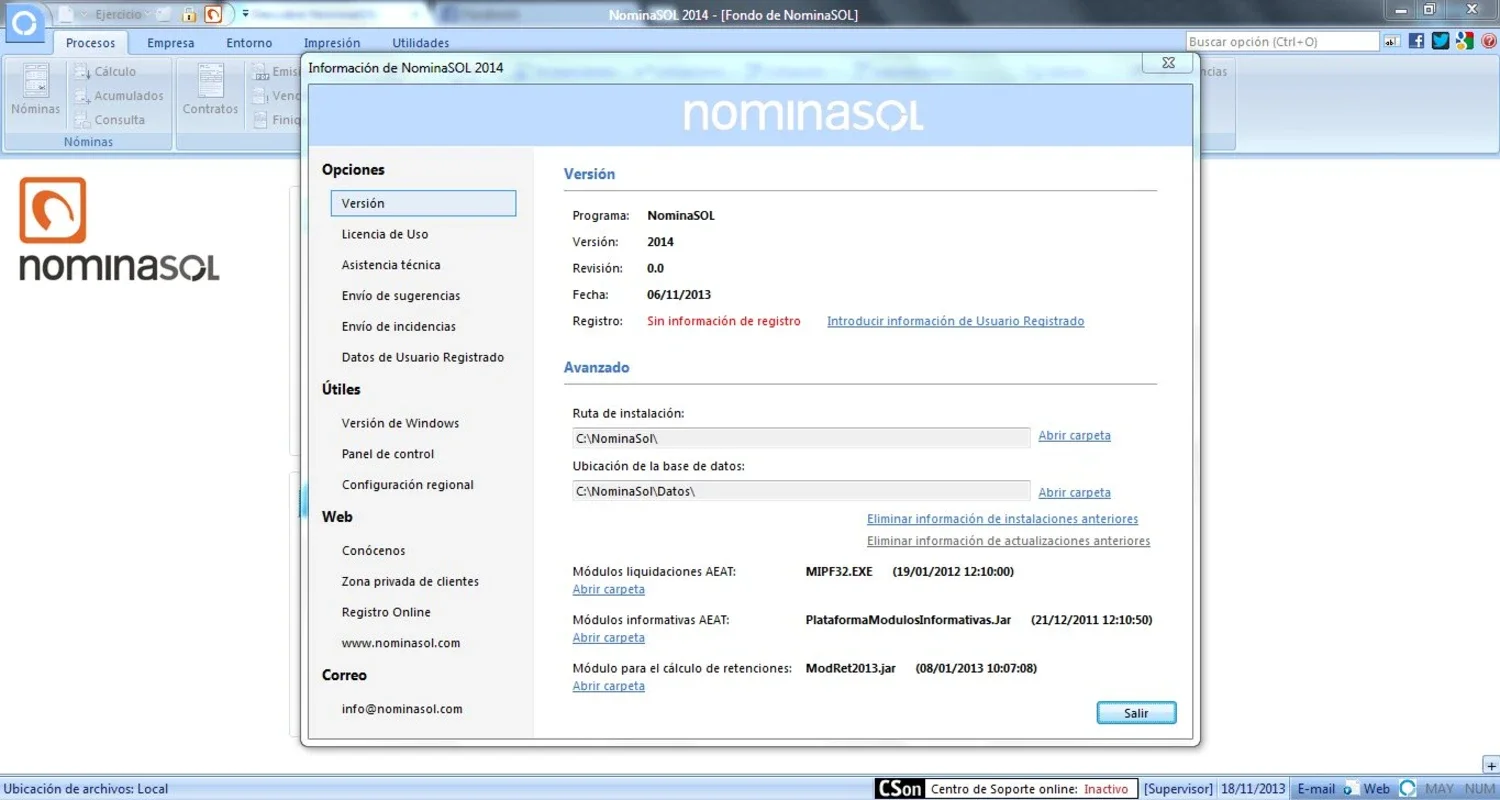Click 'Eliminar información de actualizaciones anteriores'
The width and height of the screenshot is (1500, 800).
coord(1008,541)
